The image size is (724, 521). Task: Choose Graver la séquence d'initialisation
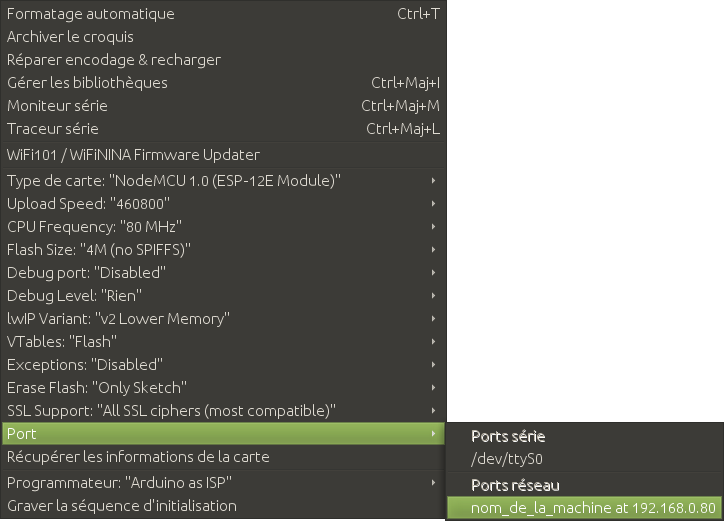coord(122,506)
